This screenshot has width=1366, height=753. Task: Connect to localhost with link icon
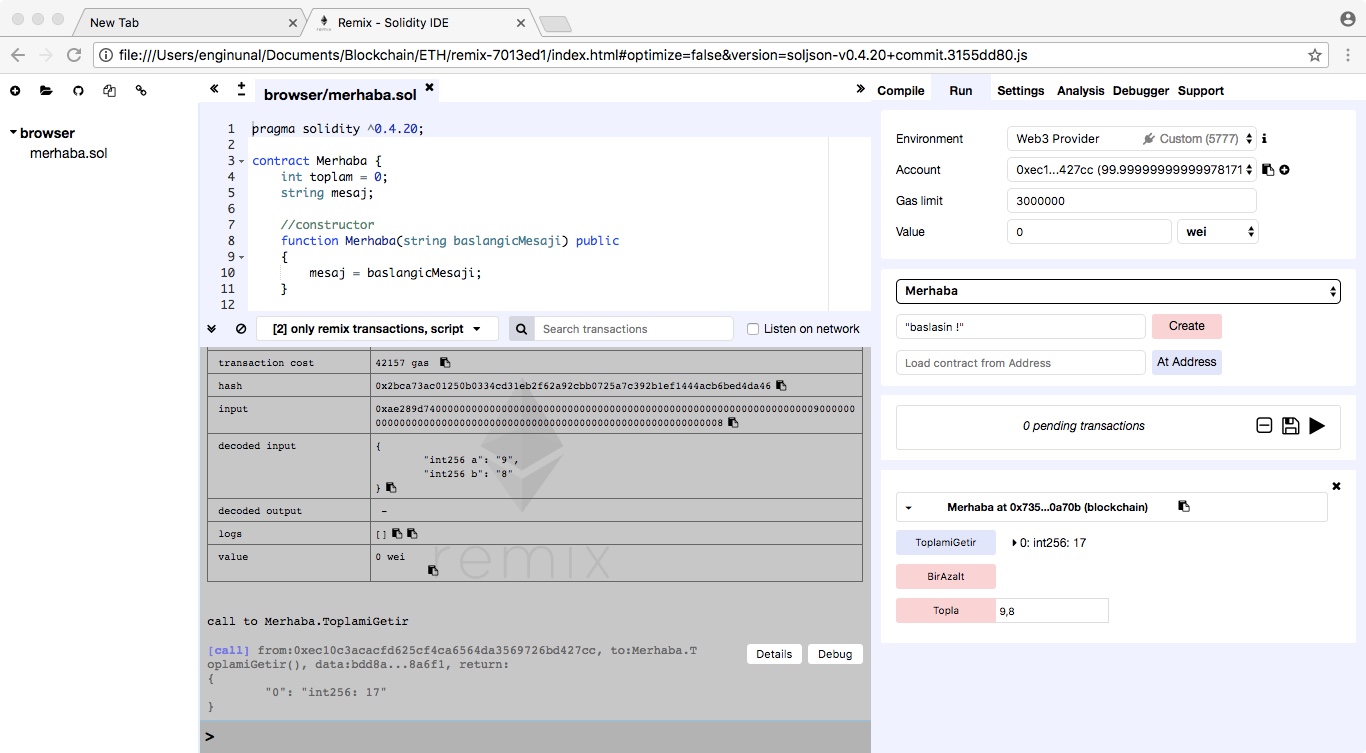point(141,91)
